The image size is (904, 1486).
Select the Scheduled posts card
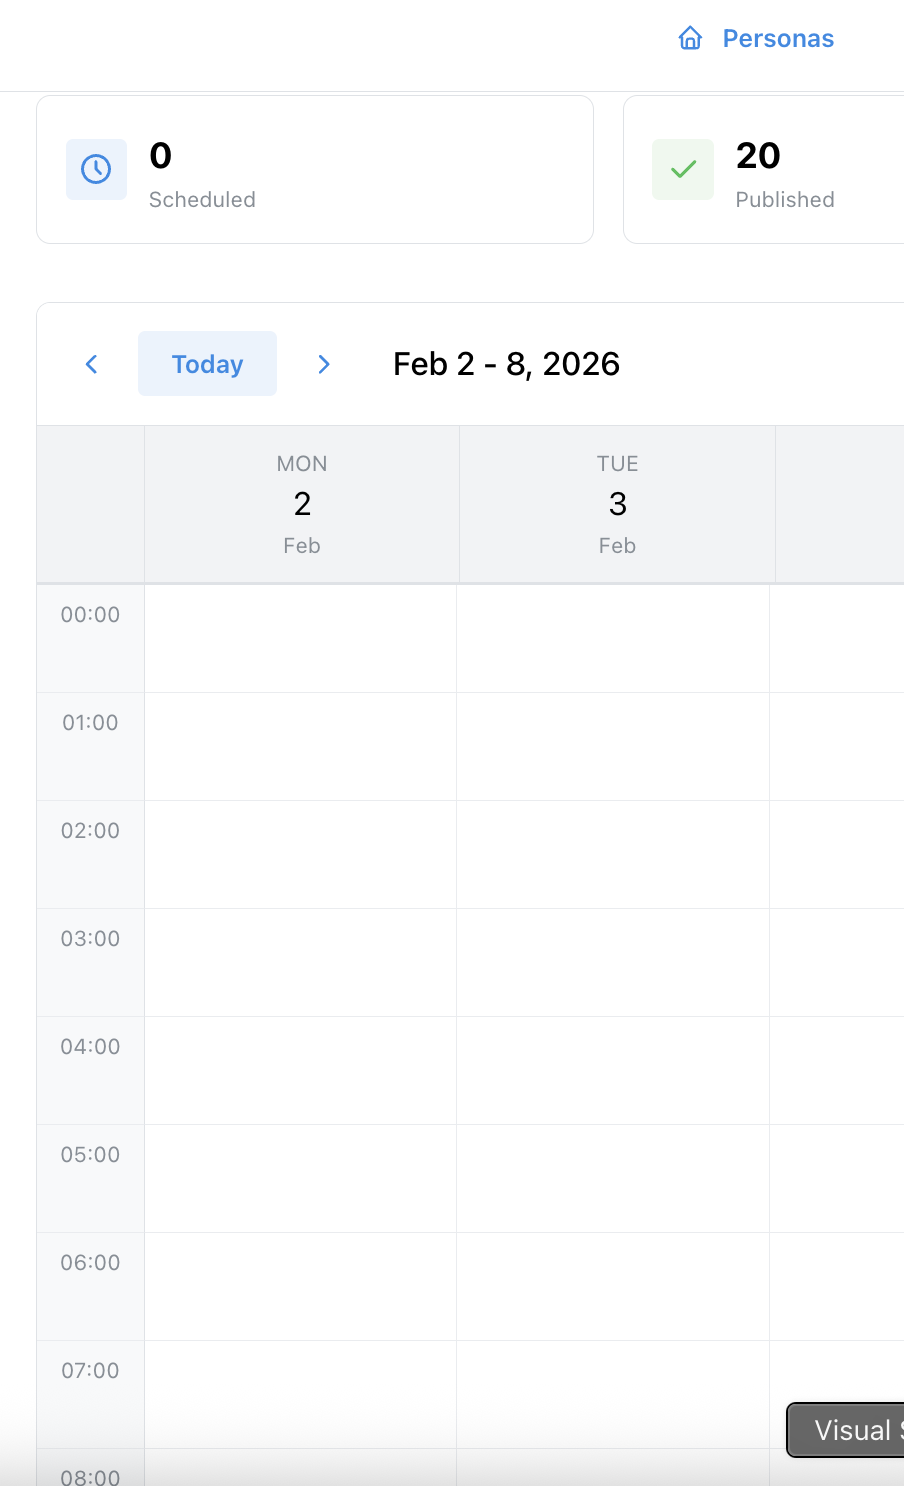point(315,169)
